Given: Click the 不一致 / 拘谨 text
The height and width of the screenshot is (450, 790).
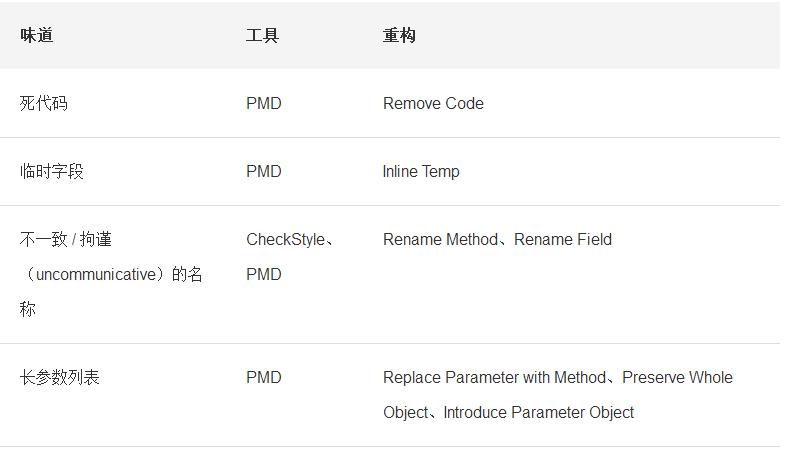Looking at the screenshot, I should click(x=73, y=240).
